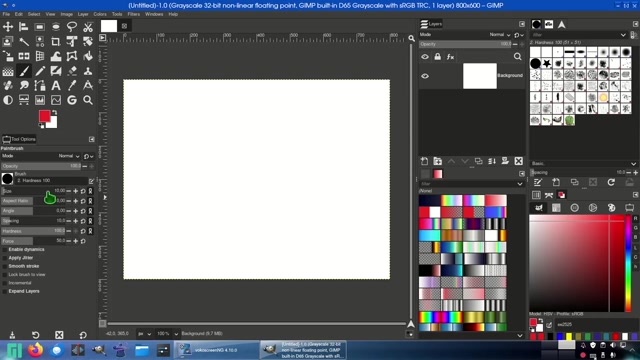Toggle link of Size to brush native

pyautogui.click(x=90, y=191)
